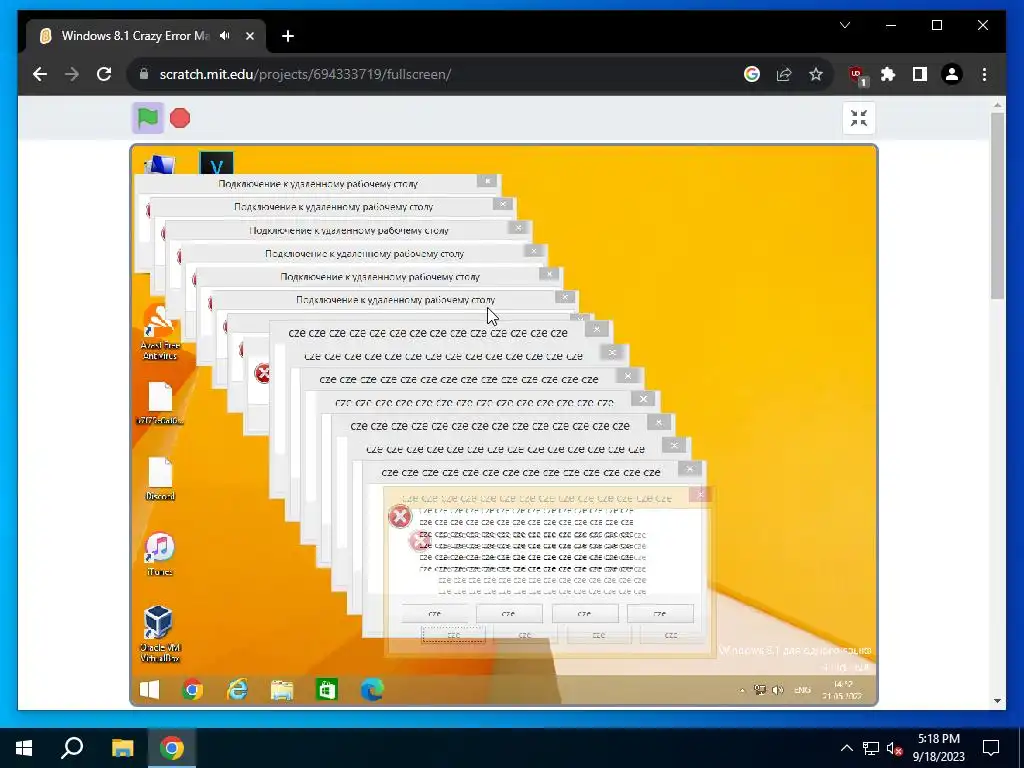The width and height of the screenshot is (1024, 768).
Task: Open Internet Explorer in Windows 8.1 taskbar
Action: [237, 690]
